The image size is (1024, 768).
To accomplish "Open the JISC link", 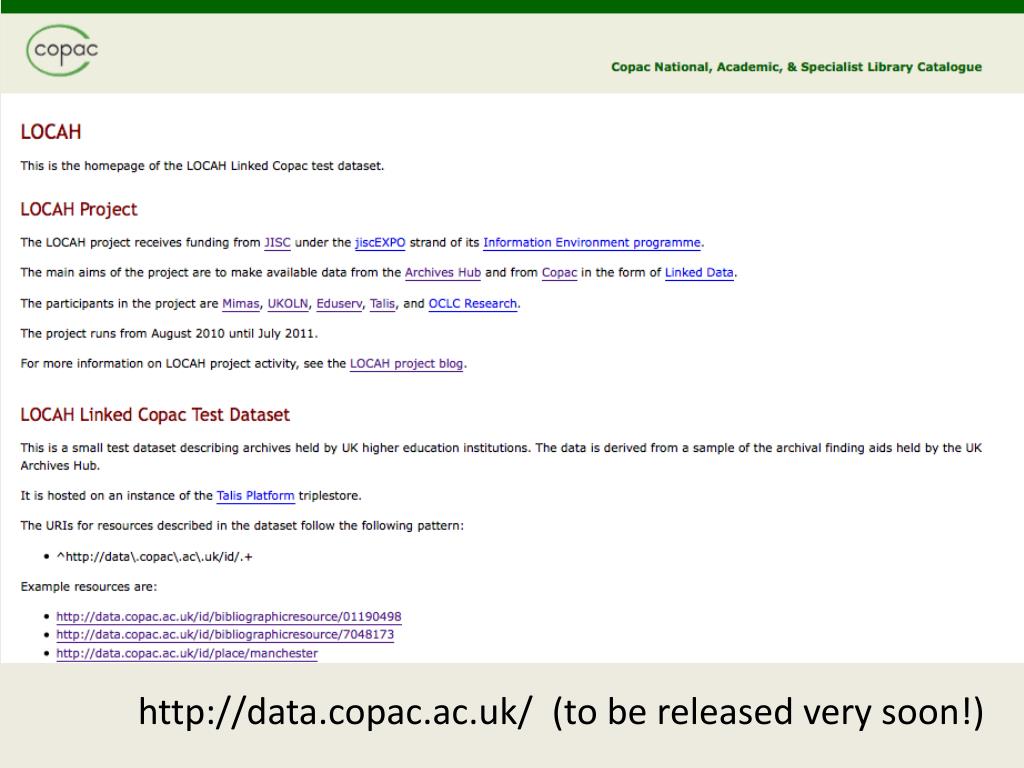I will tap(277, 243).
